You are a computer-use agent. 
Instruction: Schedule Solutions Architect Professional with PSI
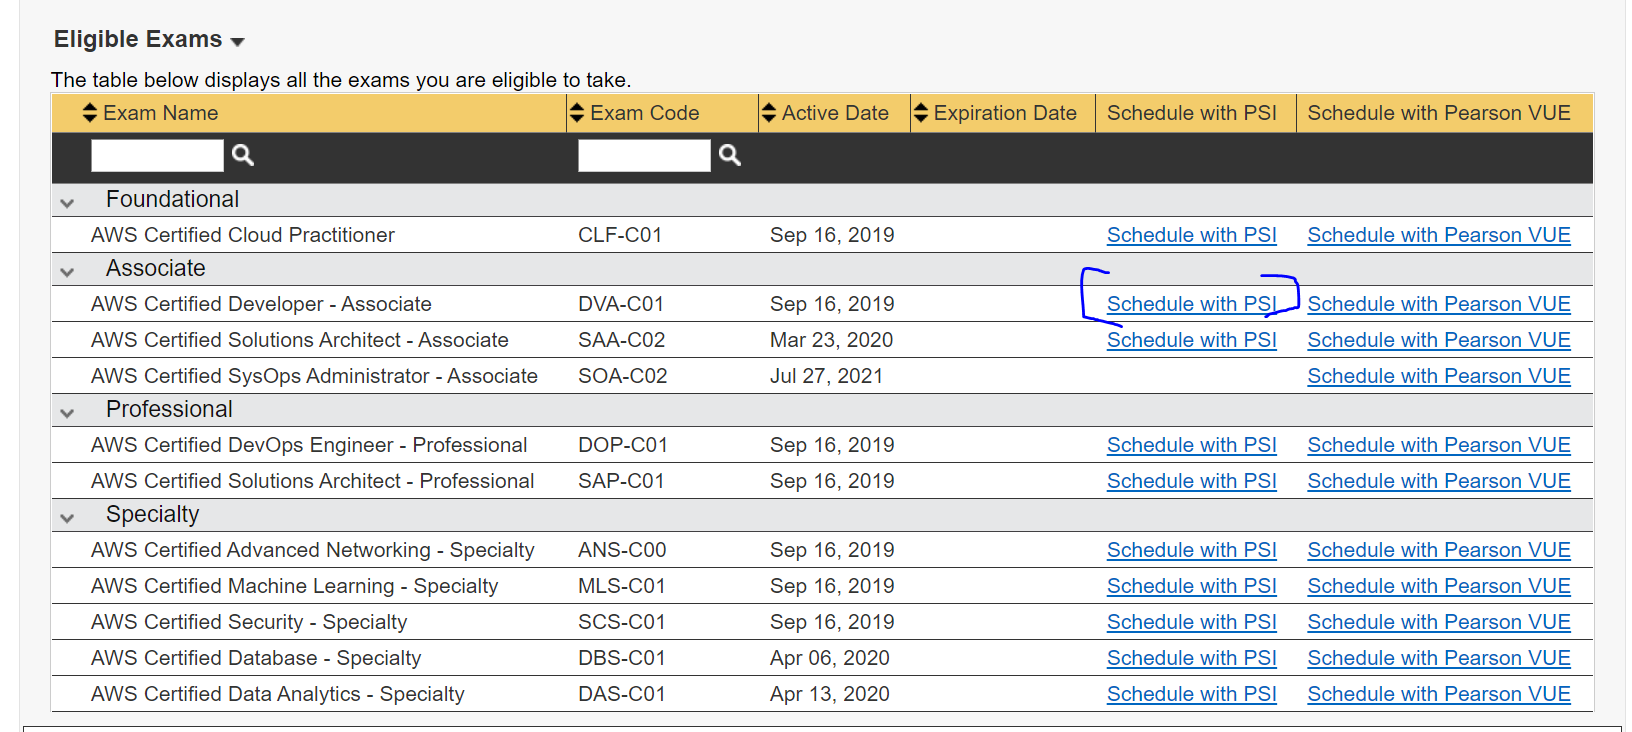(x=1191, y=481)
